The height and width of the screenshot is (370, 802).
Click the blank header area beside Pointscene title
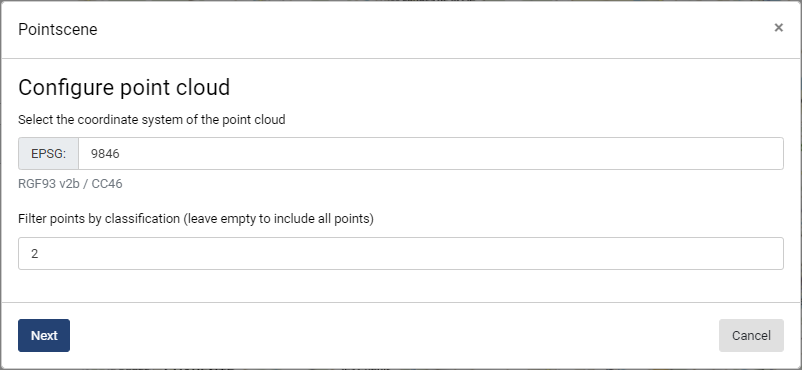pyautogui.click(x=435, y=29)
